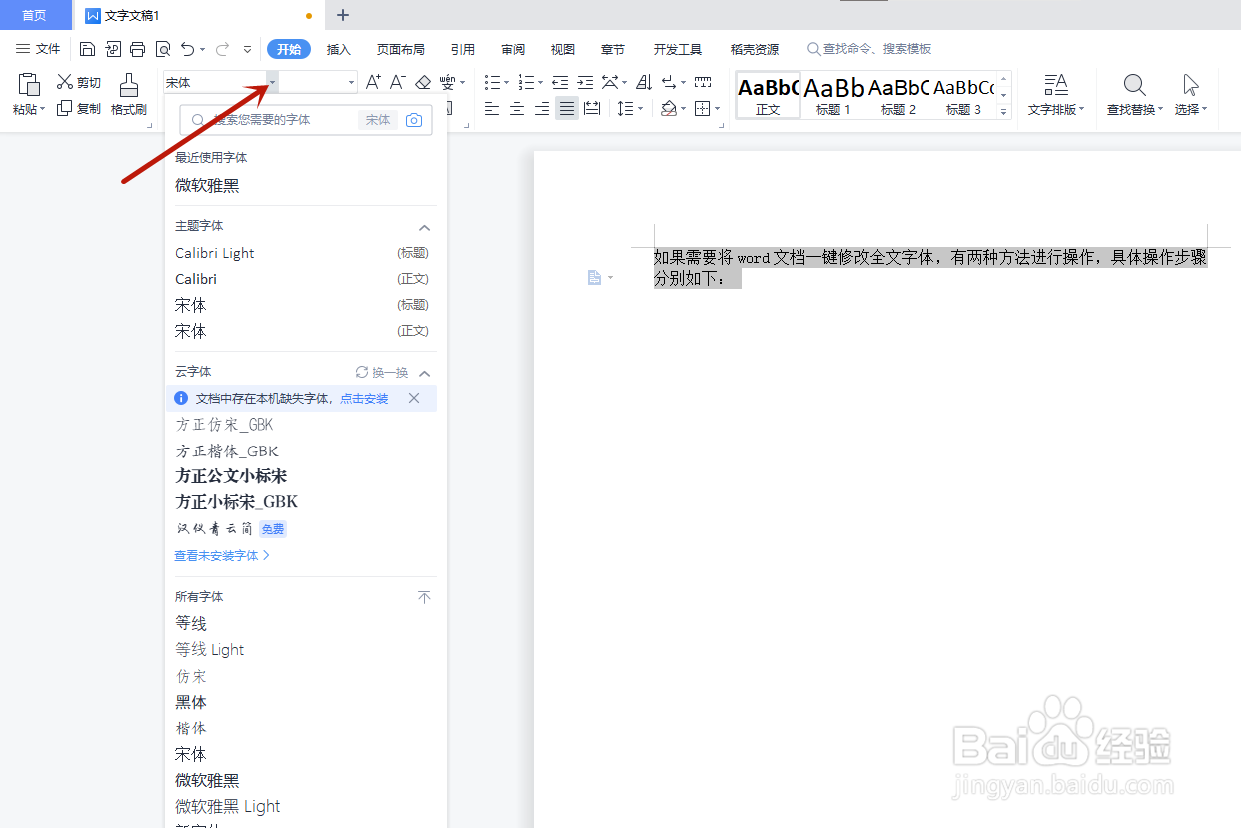
Task: Switch to the 引用 tab
Action: click(462, 49)
